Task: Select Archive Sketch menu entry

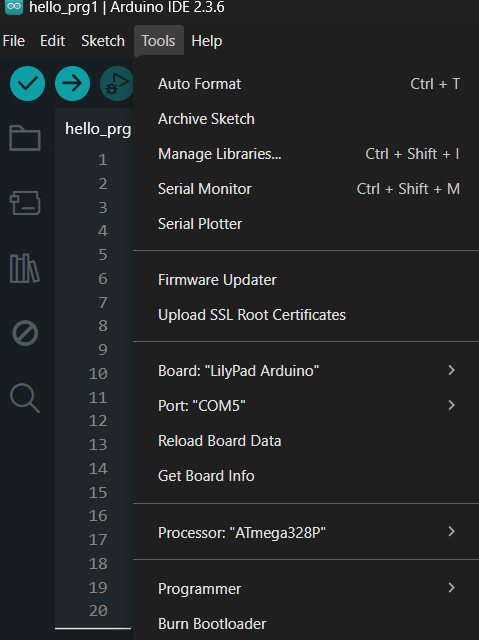Action: (306, 119)
